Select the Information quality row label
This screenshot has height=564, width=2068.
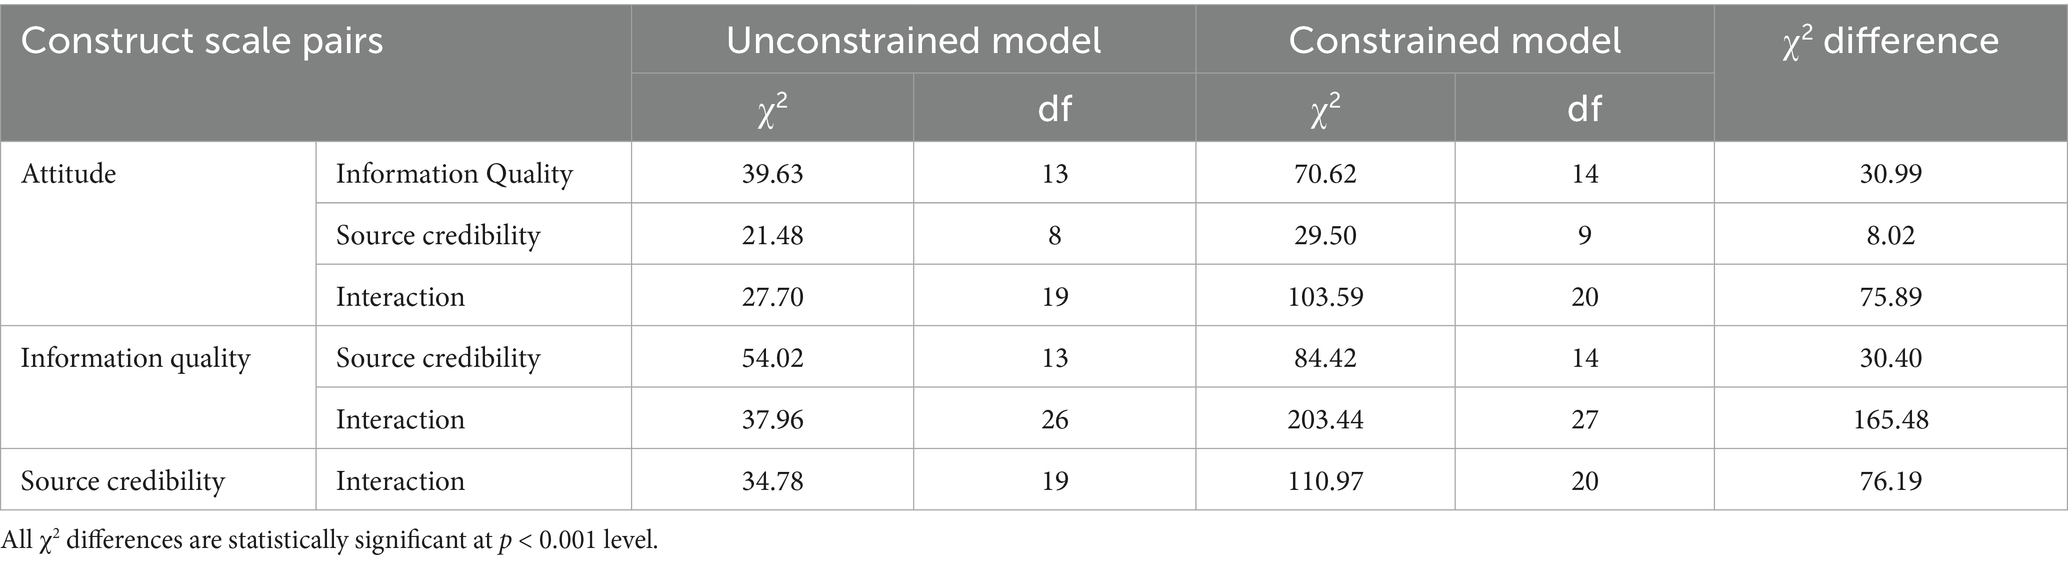click(135, 358)
